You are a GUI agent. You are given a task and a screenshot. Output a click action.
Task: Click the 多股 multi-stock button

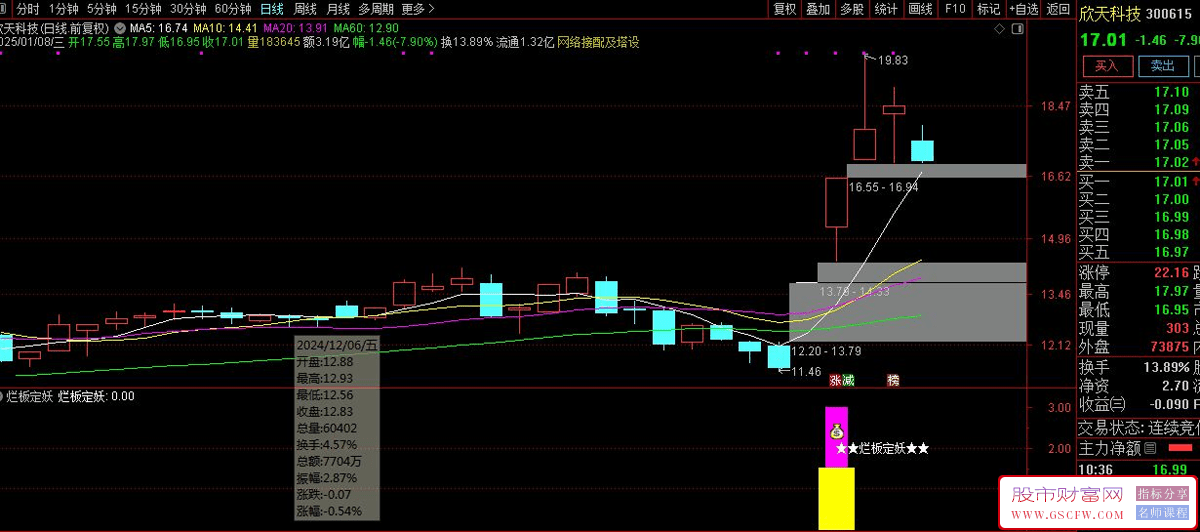click(851, 9)
